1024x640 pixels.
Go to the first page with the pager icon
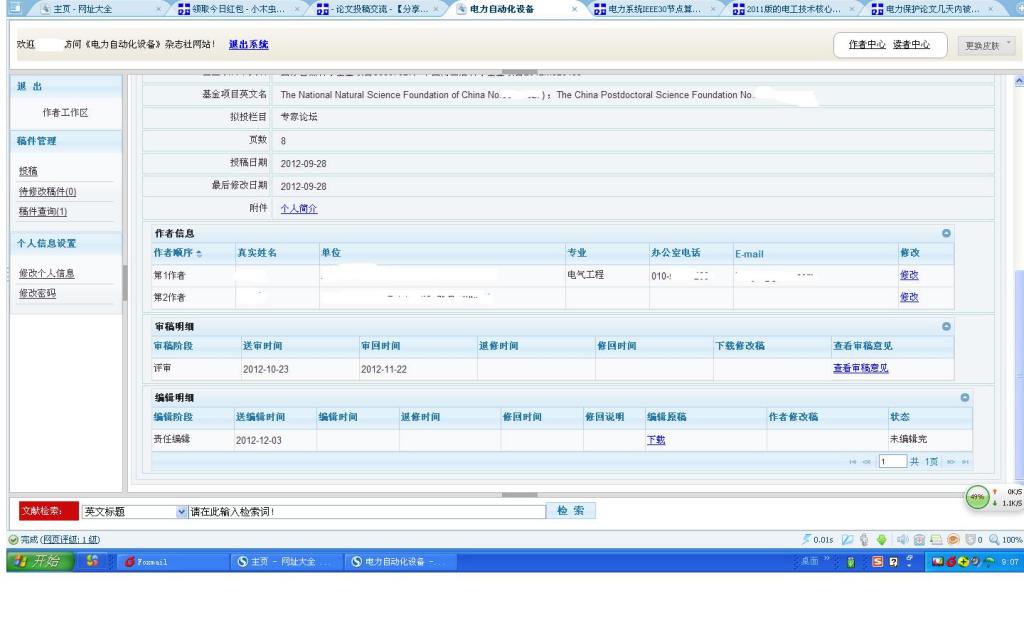[852, 462]
